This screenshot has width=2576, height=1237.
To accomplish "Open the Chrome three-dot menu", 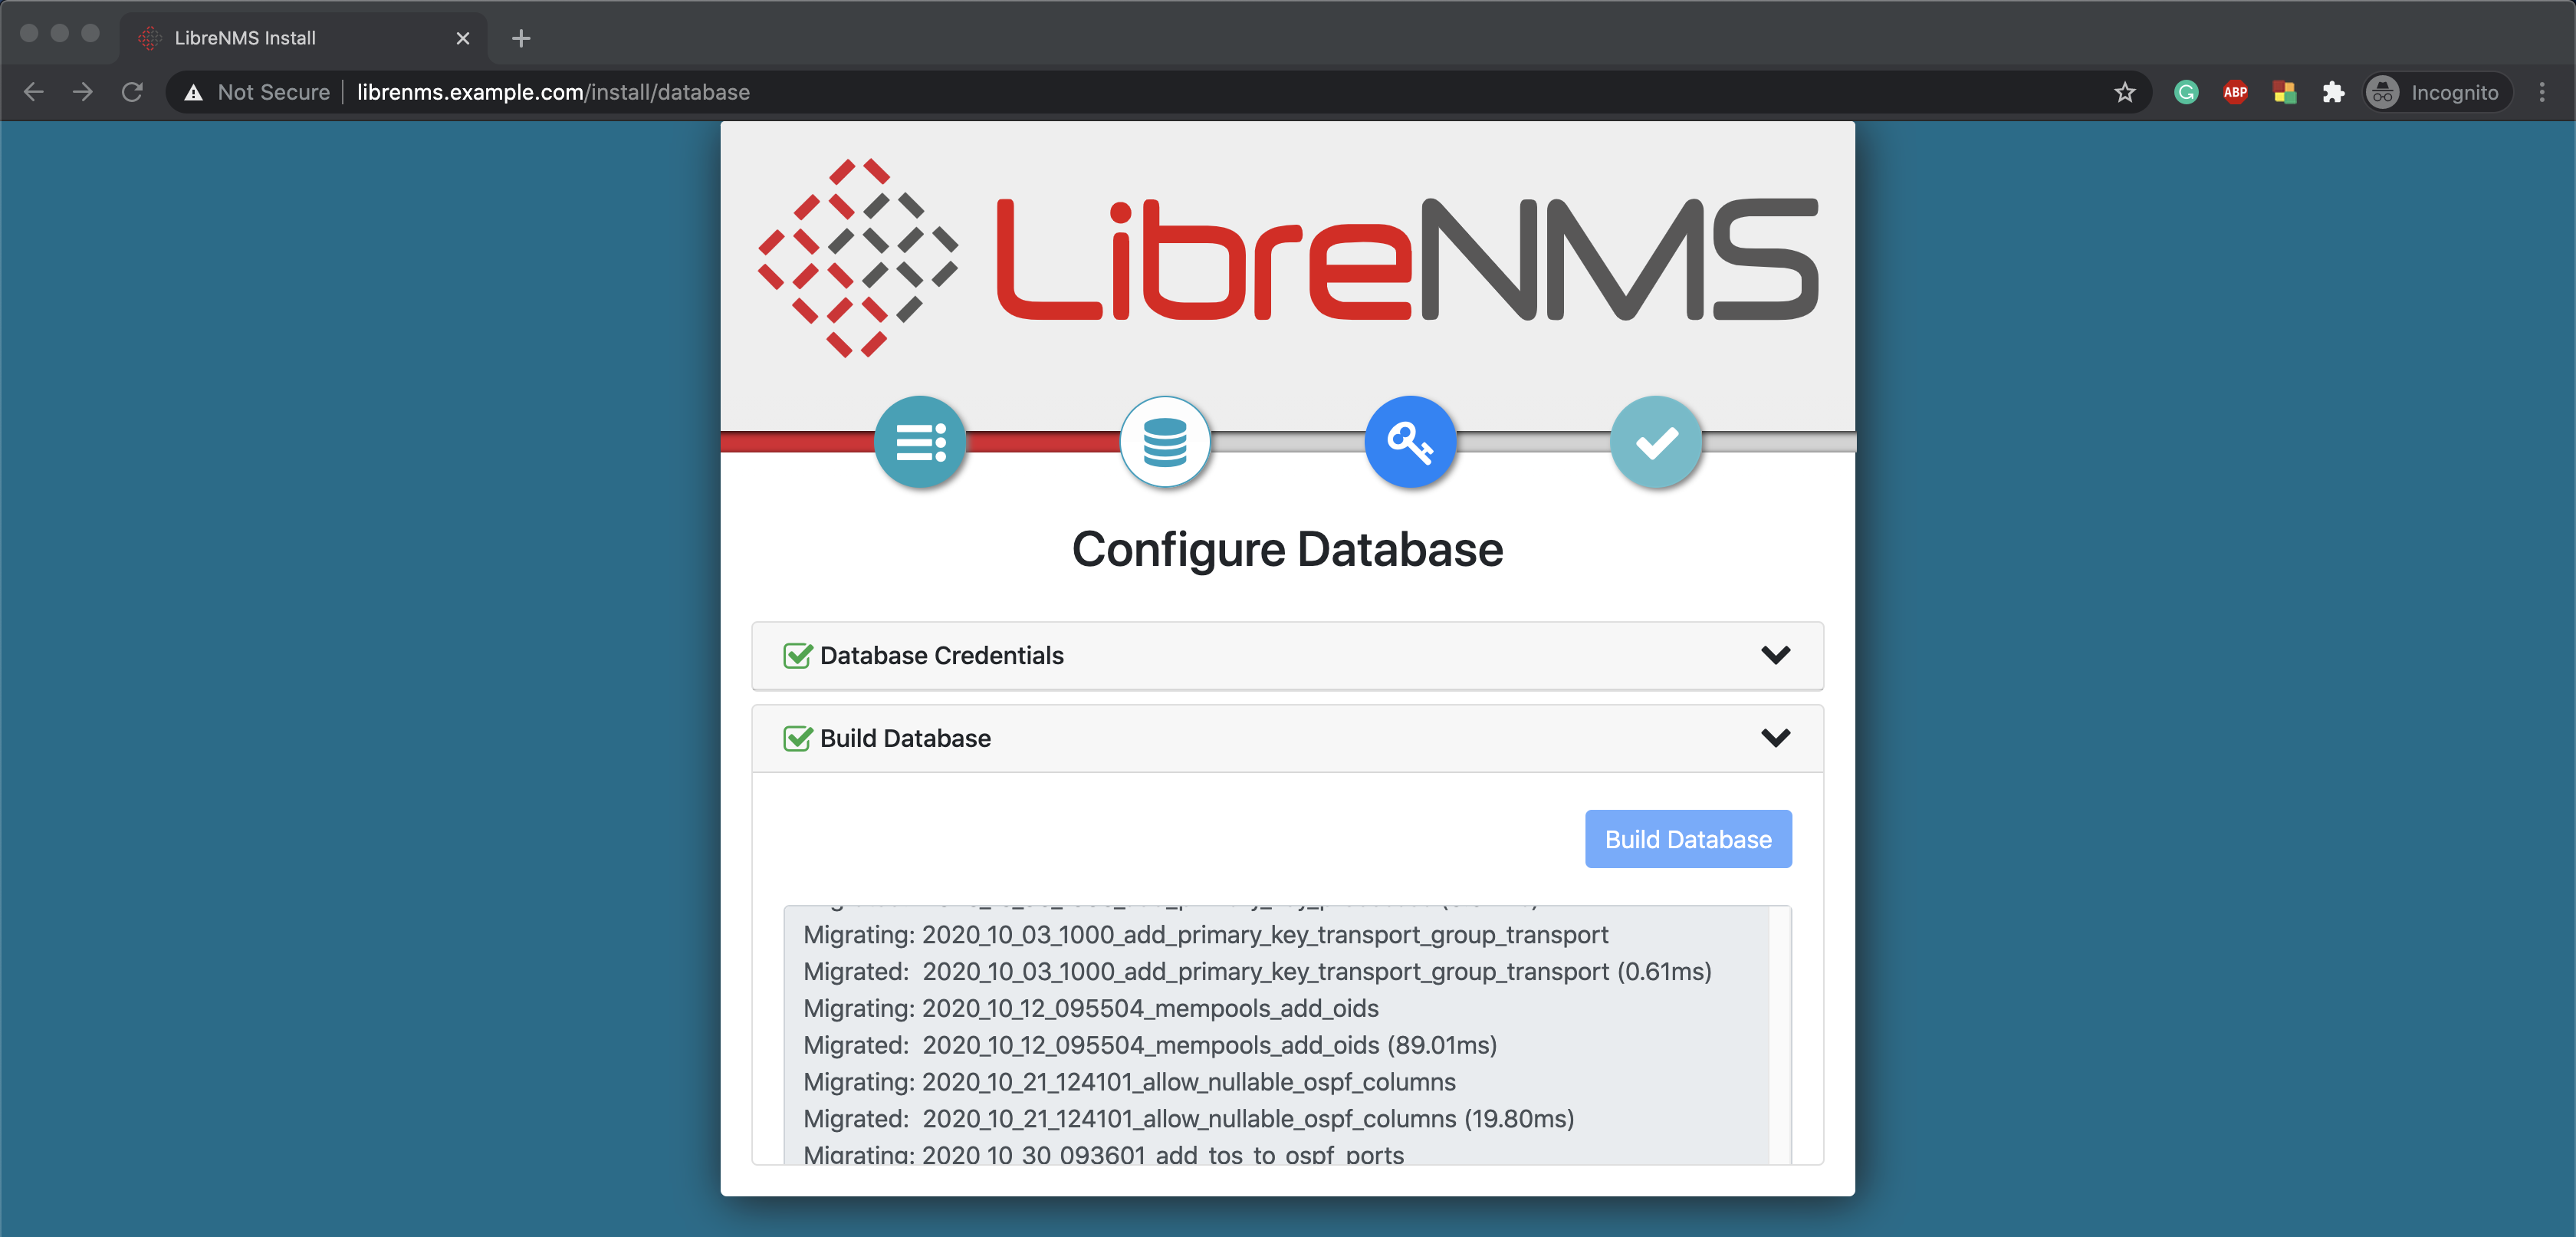I will pyautogui.click(x=2542, y=92).
